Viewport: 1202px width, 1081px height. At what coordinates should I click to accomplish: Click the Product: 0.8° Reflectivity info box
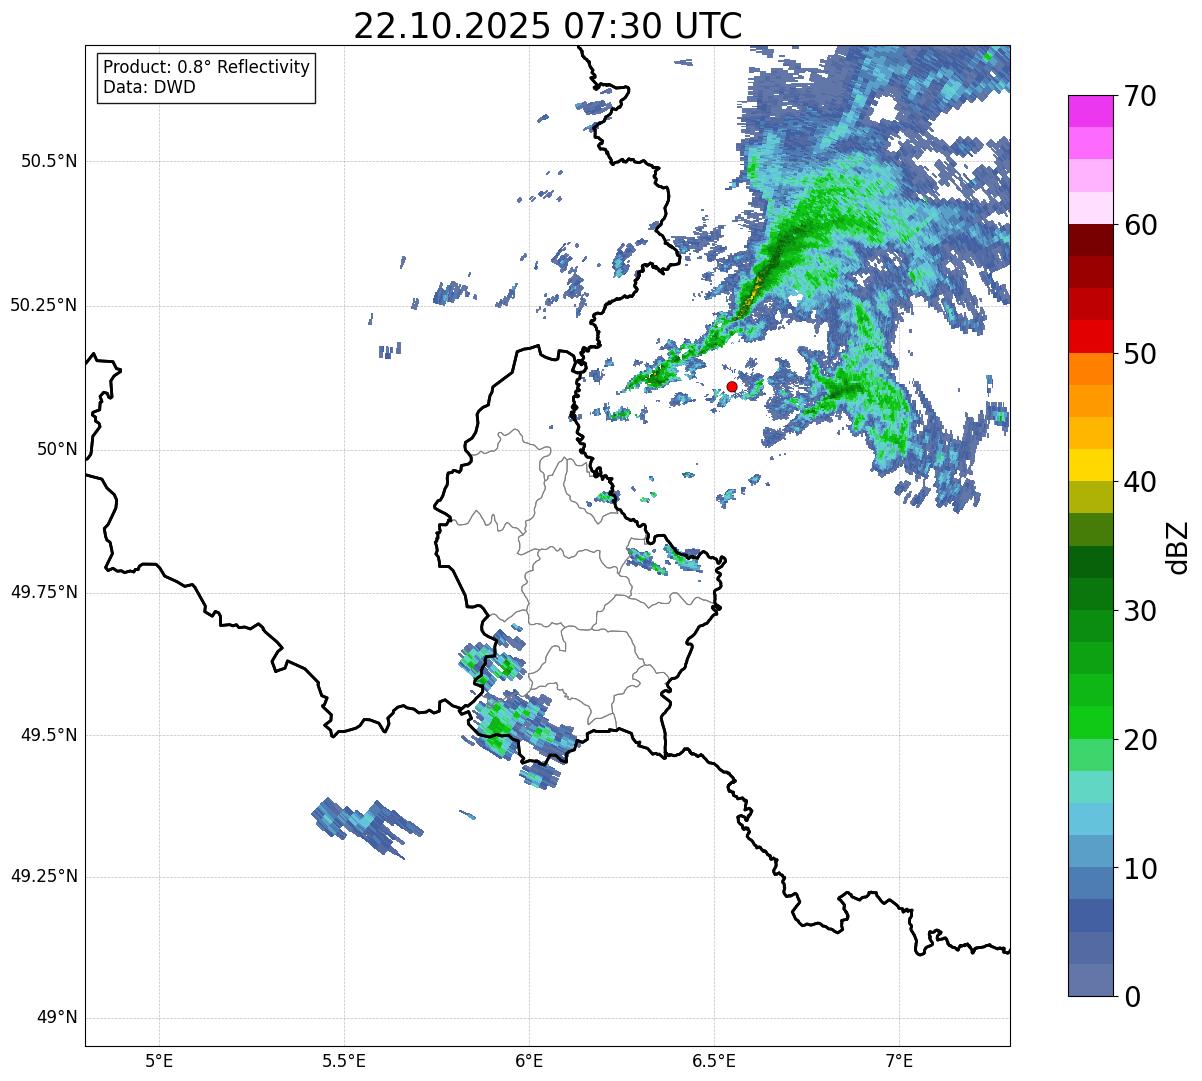point(207,77)
